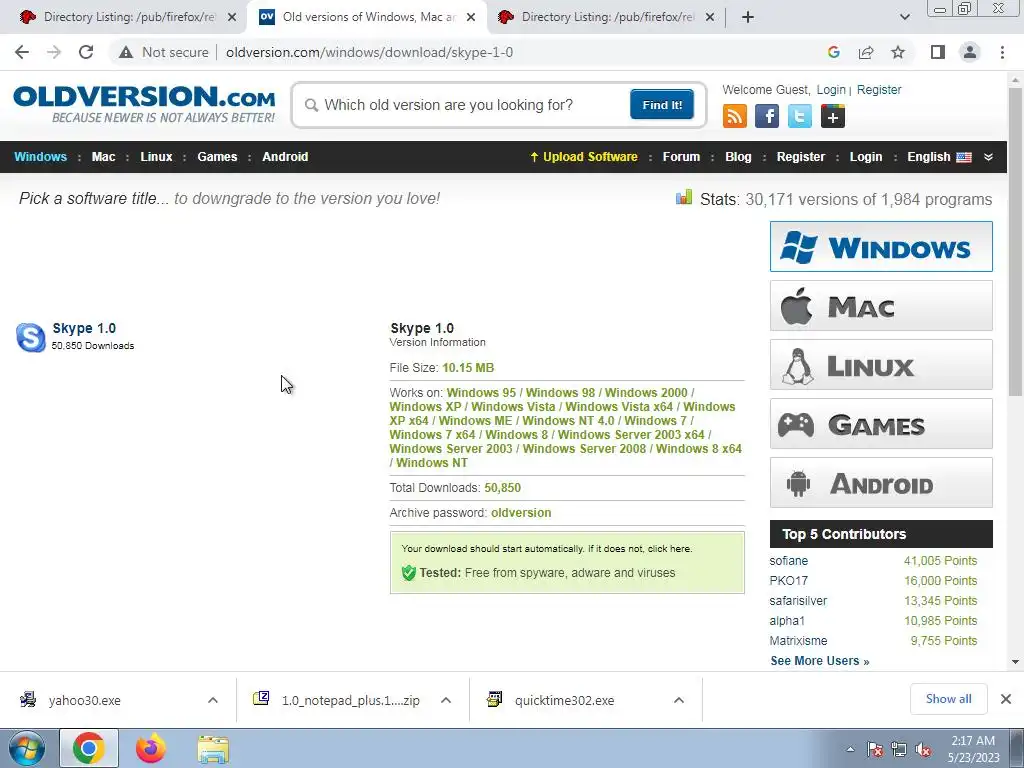The image size is (1024, 768).
Task: Reload the page
Action: (86, 52)
